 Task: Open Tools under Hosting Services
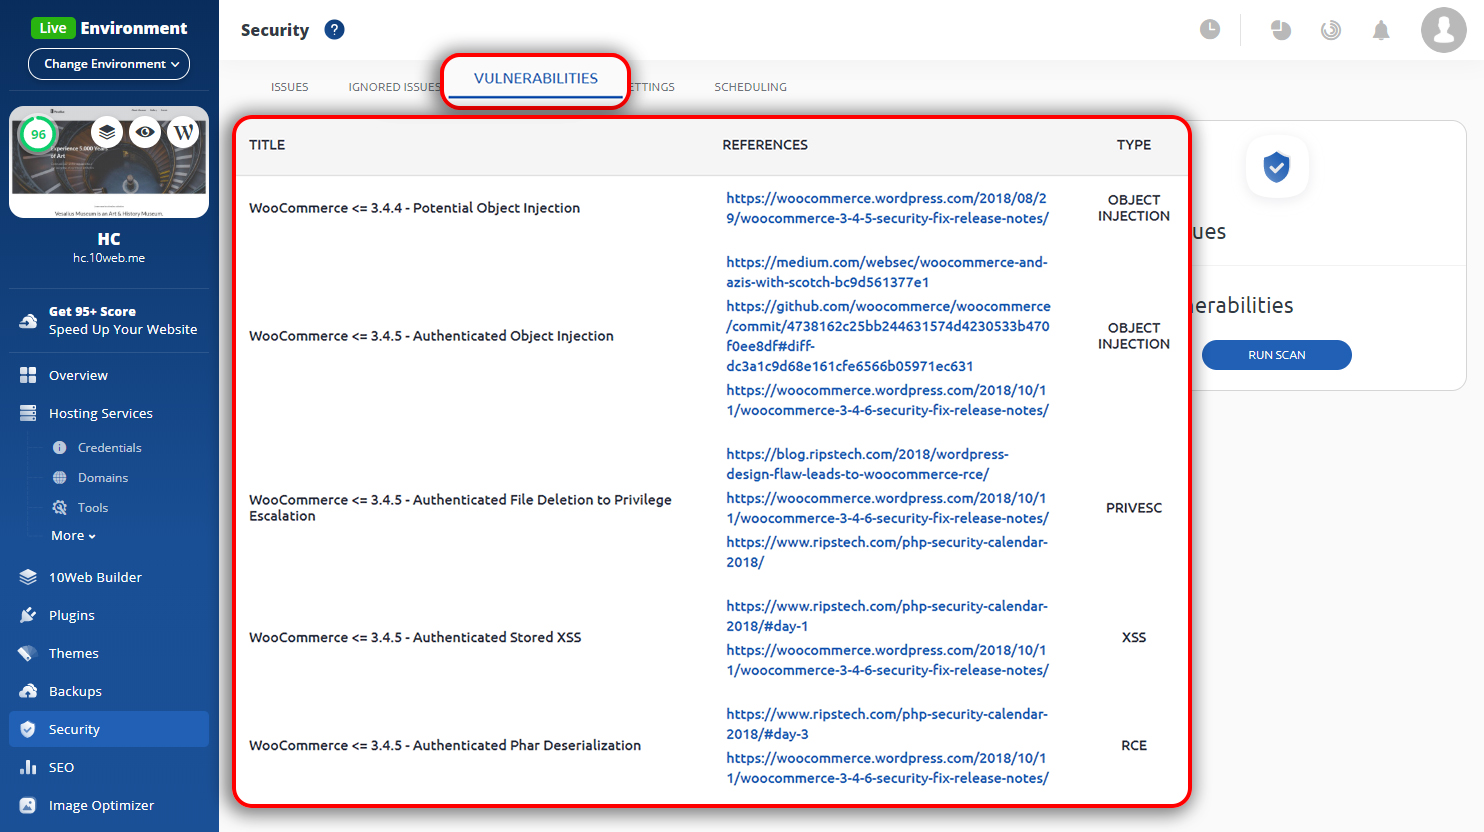click(x=93, y=508)
